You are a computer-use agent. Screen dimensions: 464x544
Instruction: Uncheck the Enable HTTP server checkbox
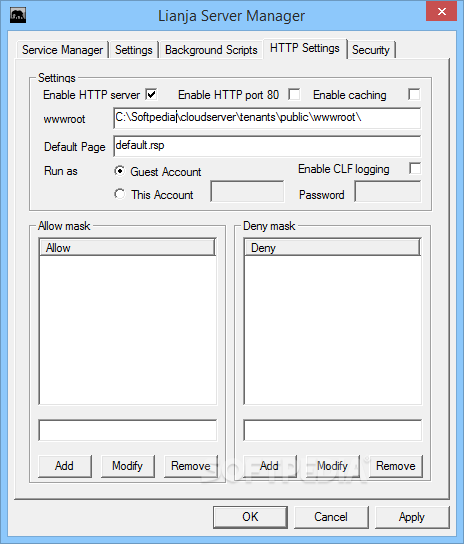tap(151, 94)
